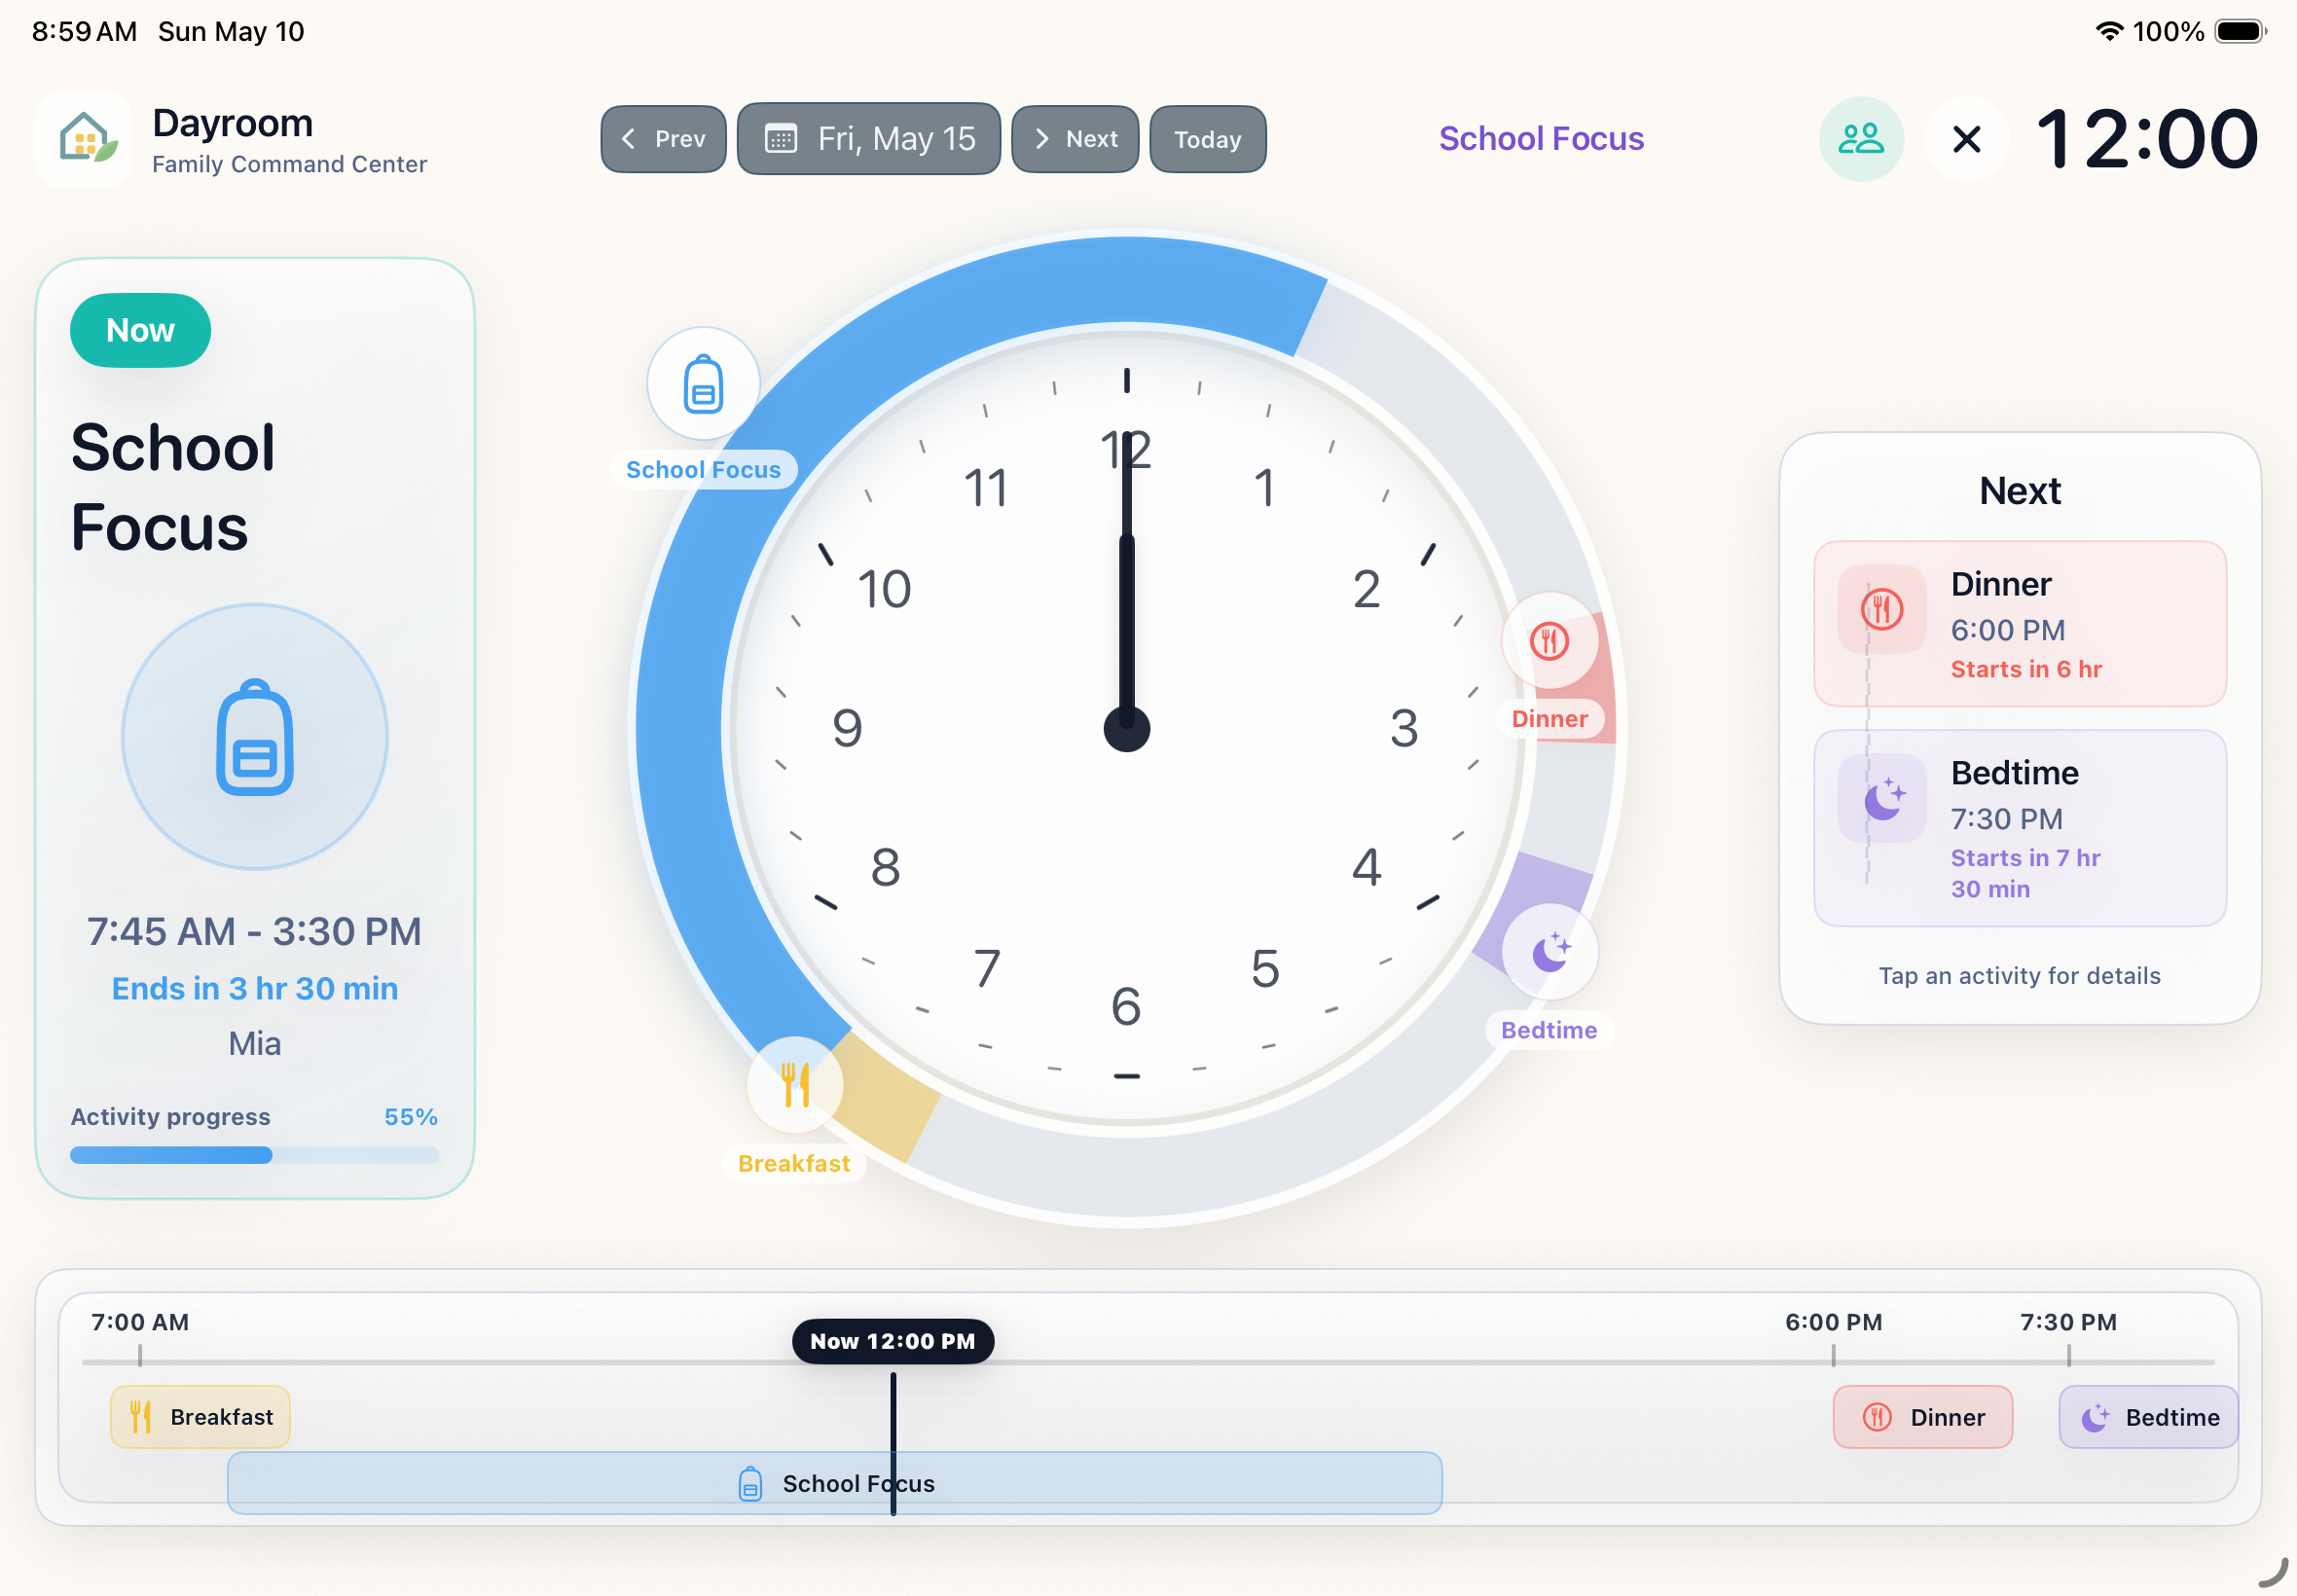Tap the Wi-Fi status icon
The width and height of the screenshot is (2297, 1596).
click(x=2109, y=31)
